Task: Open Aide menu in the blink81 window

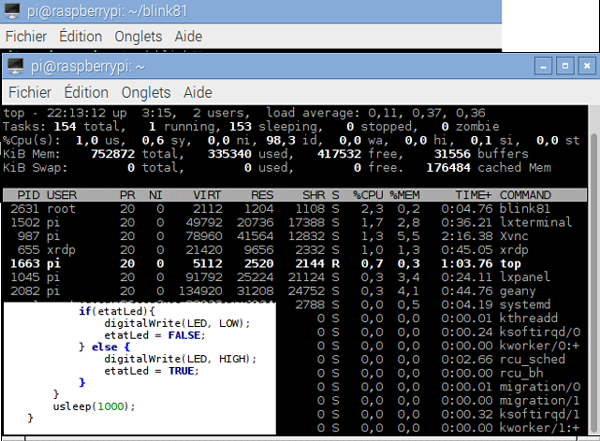Action: 188,36
